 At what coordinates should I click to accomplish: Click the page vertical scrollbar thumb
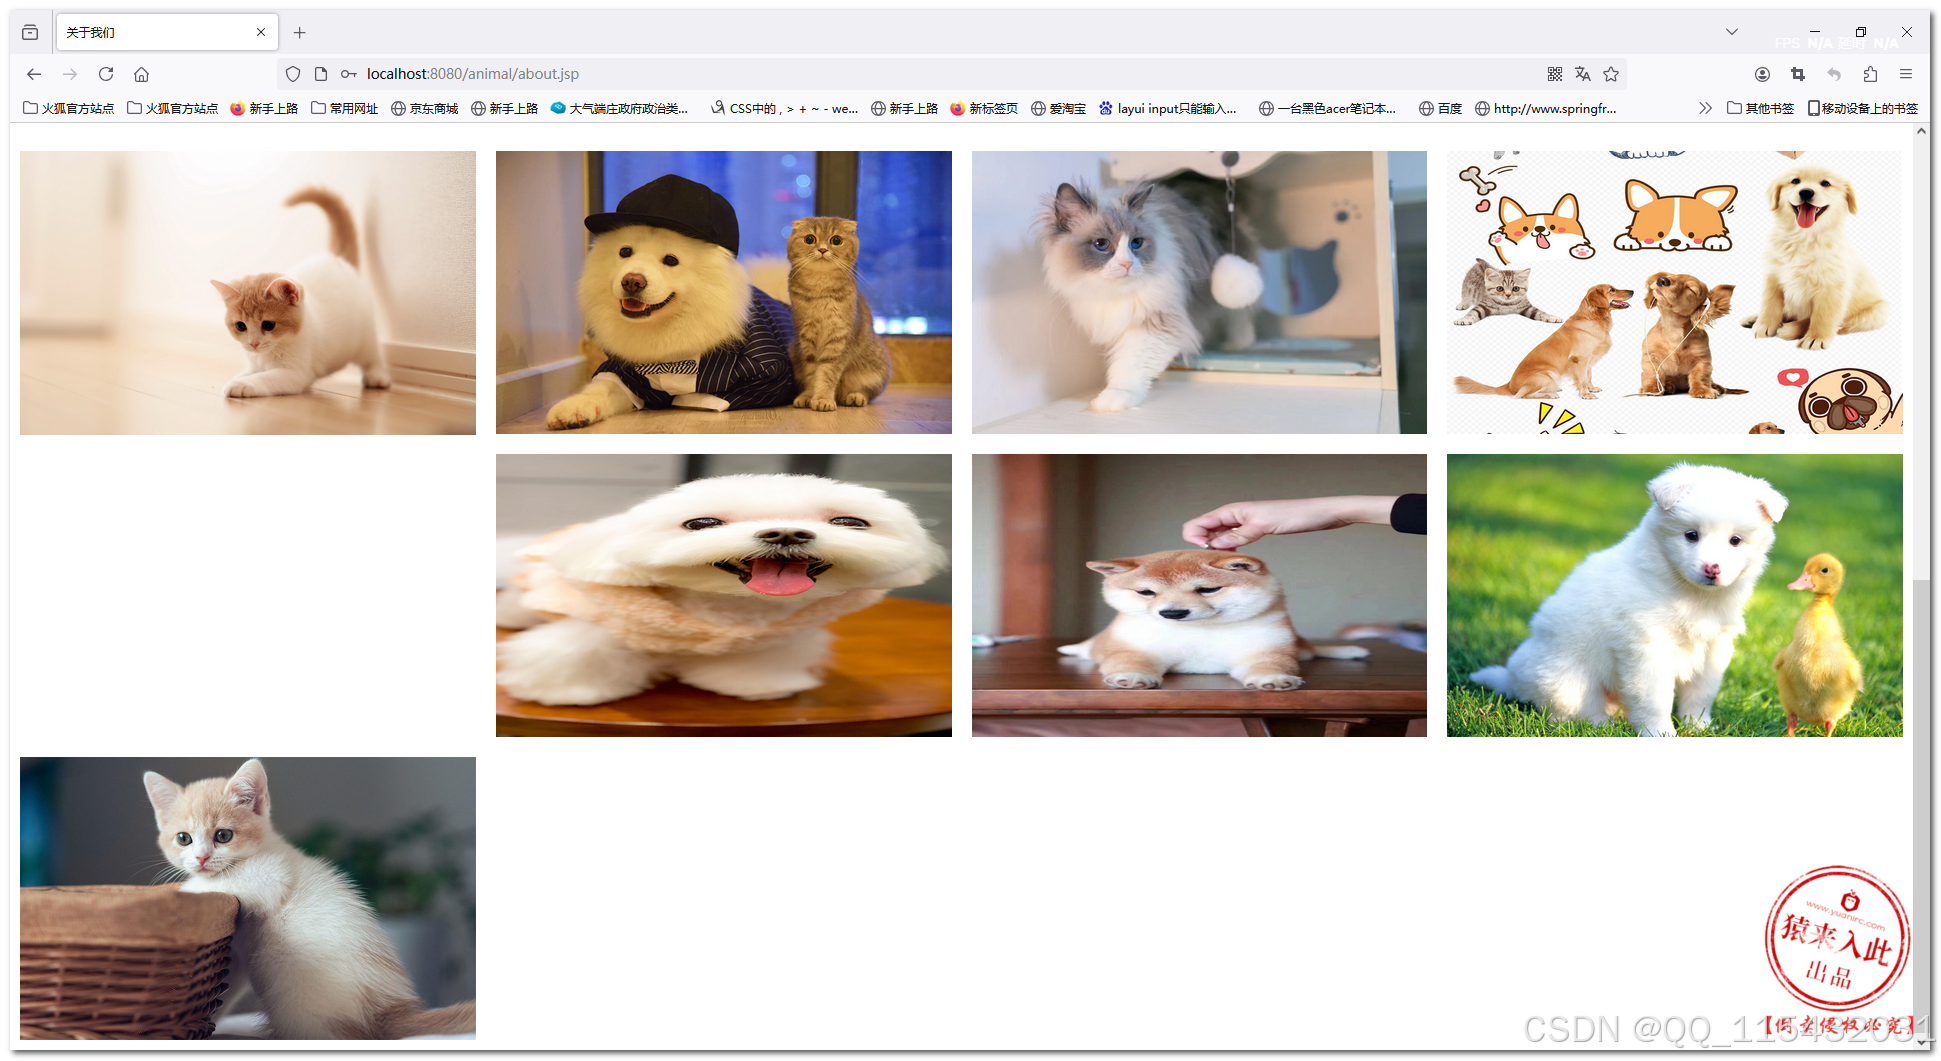coord(1921,807)
